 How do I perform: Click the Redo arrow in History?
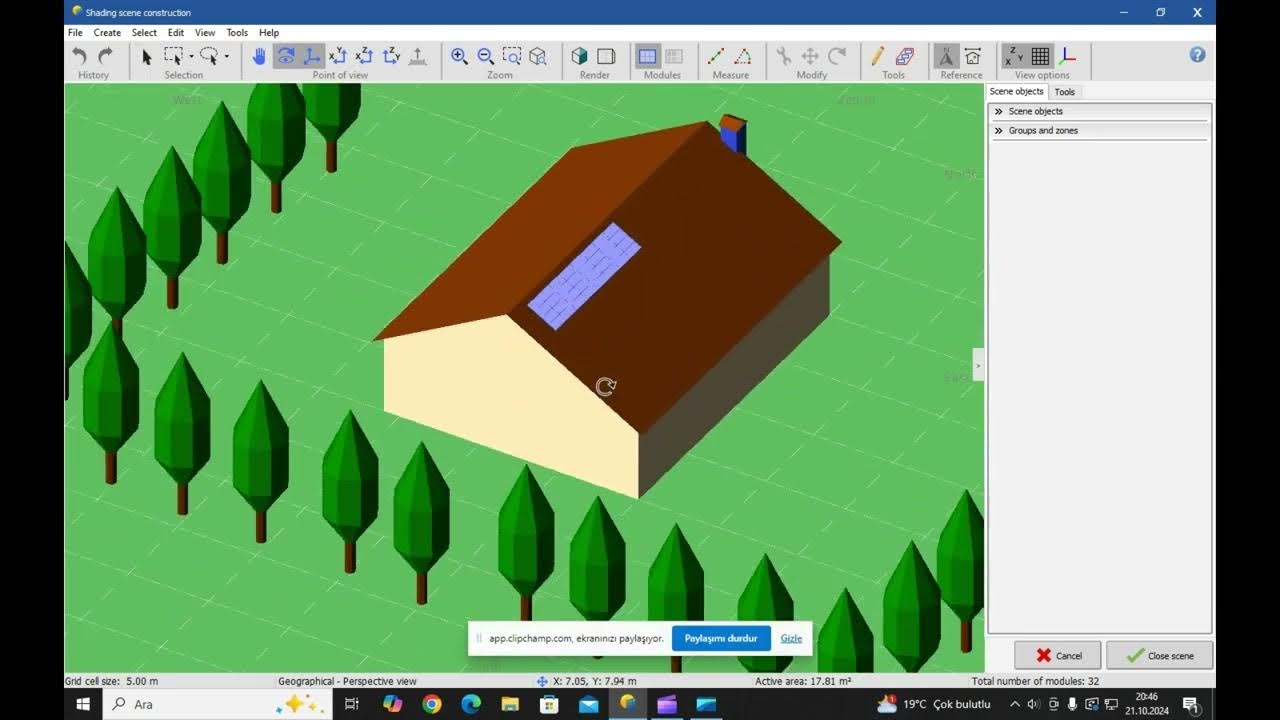point(106,57)
